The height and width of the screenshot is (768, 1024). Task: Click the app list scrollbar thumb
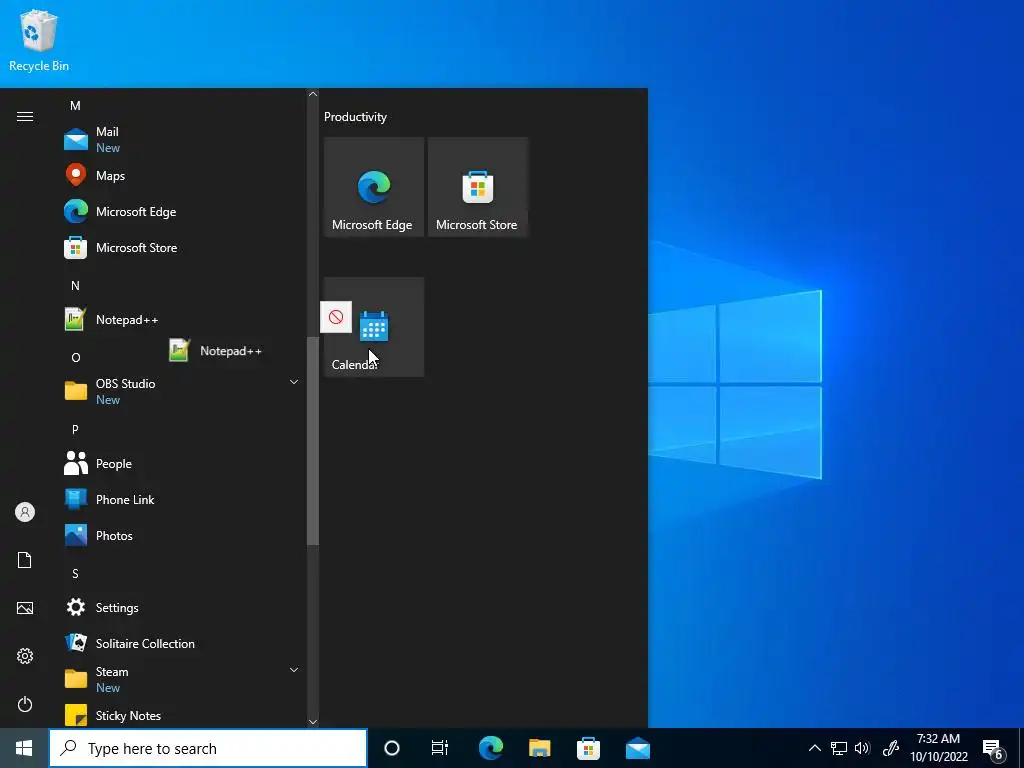pos(313,440)
